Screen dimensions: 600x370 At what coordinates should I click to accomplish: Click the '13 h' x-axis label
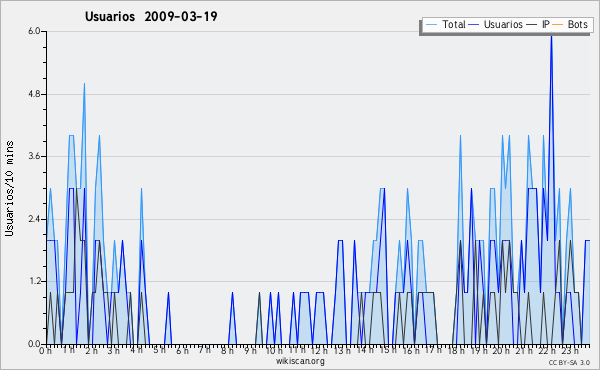(x=342, y=350)
